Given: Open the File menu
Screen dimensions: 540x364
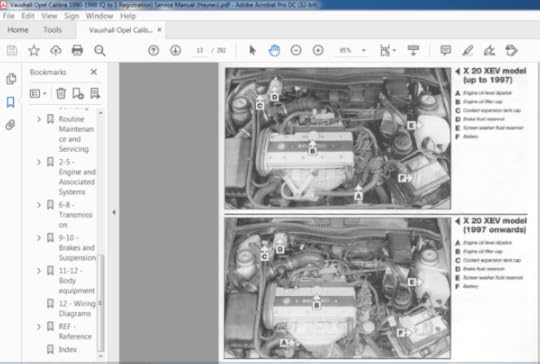Looking at the screenshot, I should pos(9,16).
